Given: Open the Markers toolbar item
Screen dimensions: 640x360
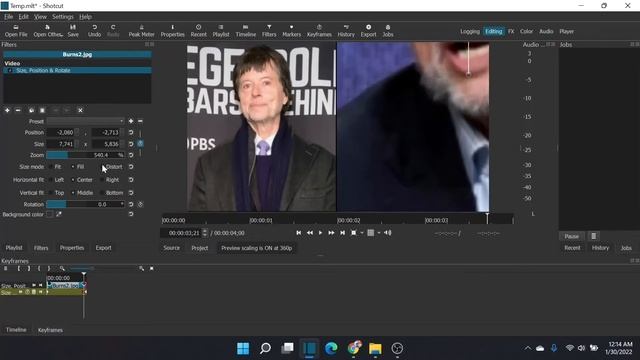Looking at the screenshot, I should [291, 31].
